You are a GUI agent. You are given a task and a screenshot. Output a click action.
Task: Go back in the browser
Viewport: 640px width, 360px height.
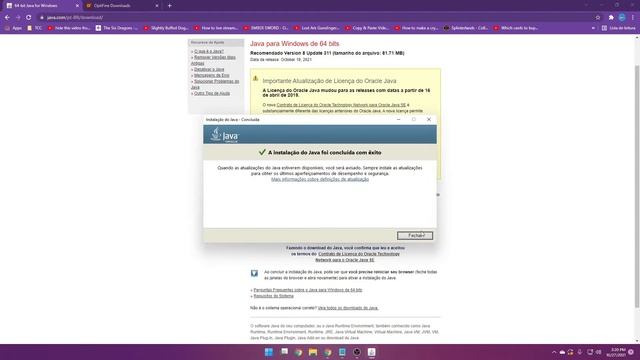point(7,18)
